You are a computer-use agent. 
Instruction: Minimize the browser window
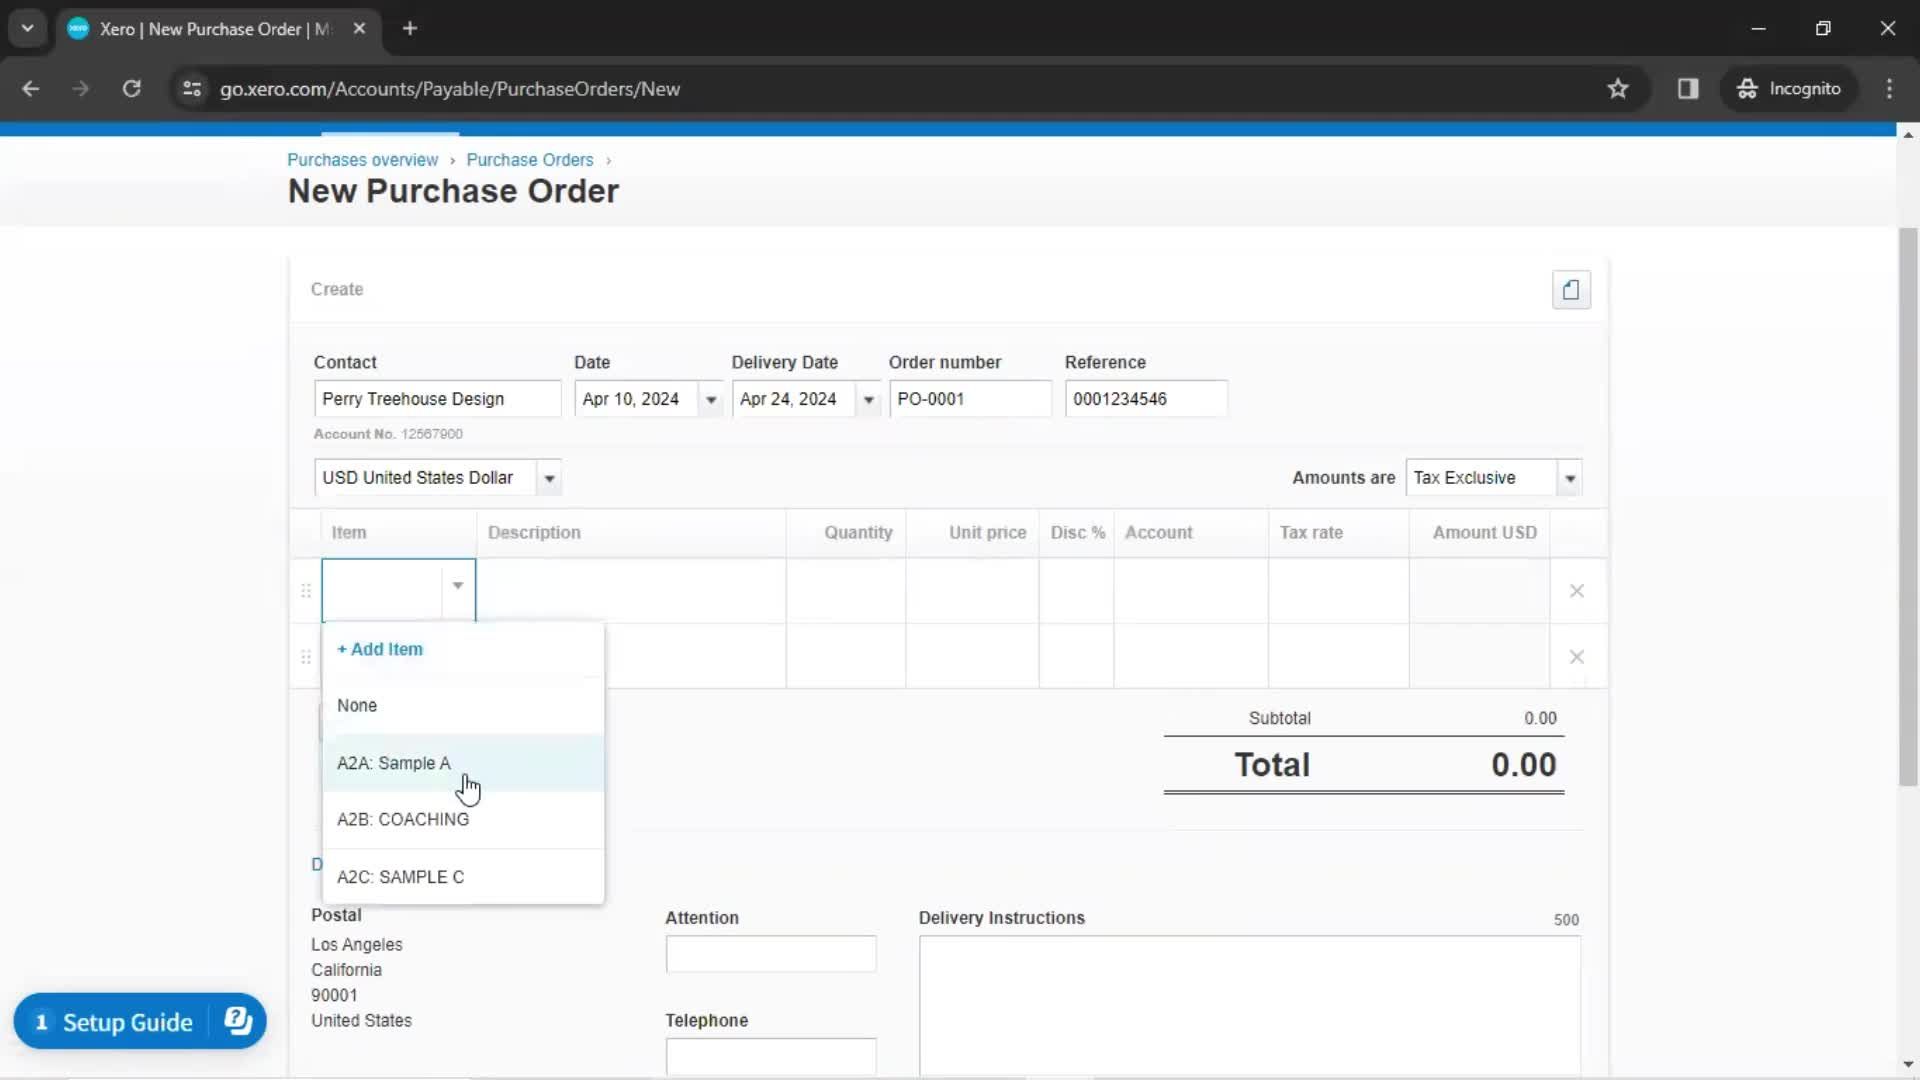coord(1759,28)
